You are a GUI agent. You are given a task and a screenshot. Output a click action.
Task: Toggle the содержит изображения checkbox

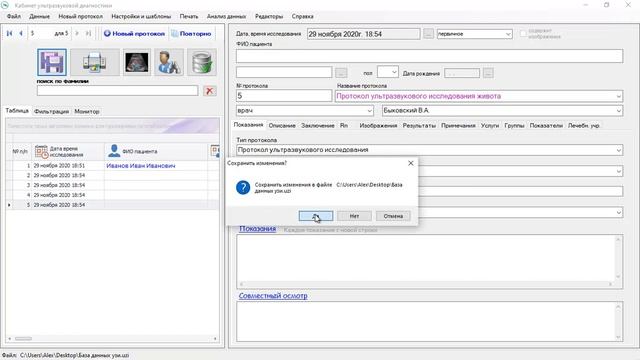pos(523,33)
